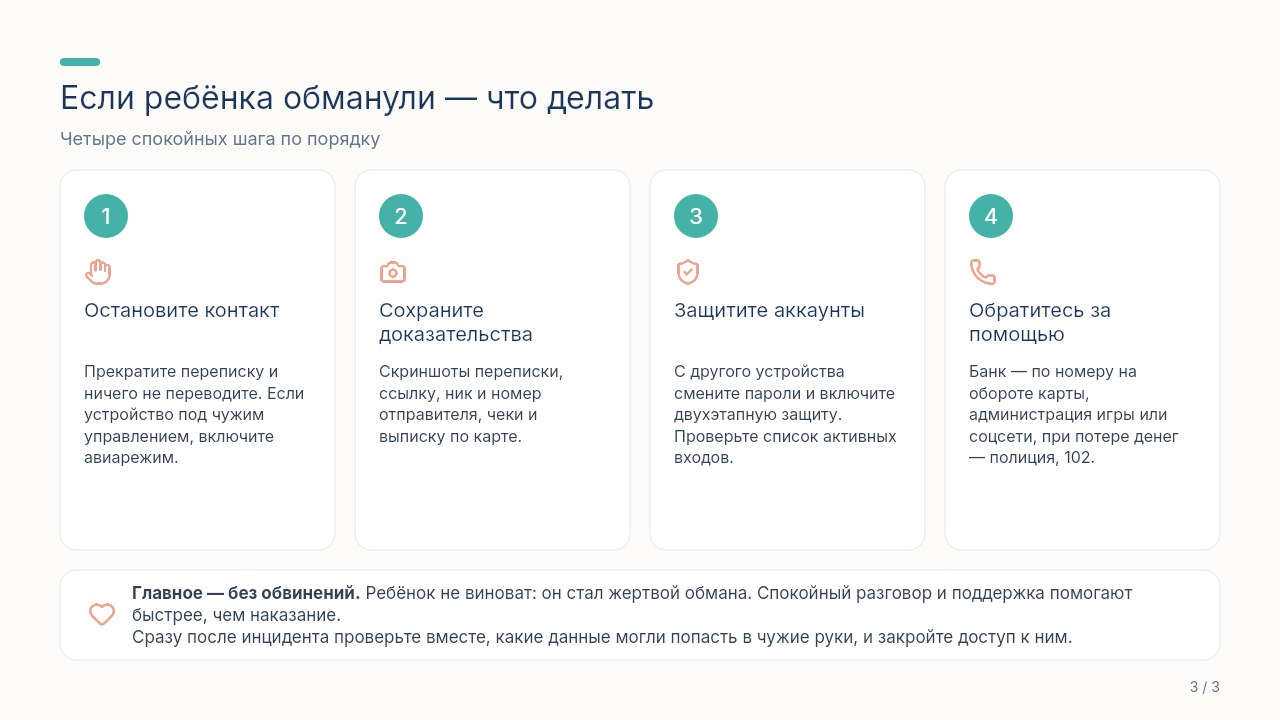This screenshot has width=1280, height=720.
Task: Click the raised hand icon in card 1
Action: tap(98, 272)
